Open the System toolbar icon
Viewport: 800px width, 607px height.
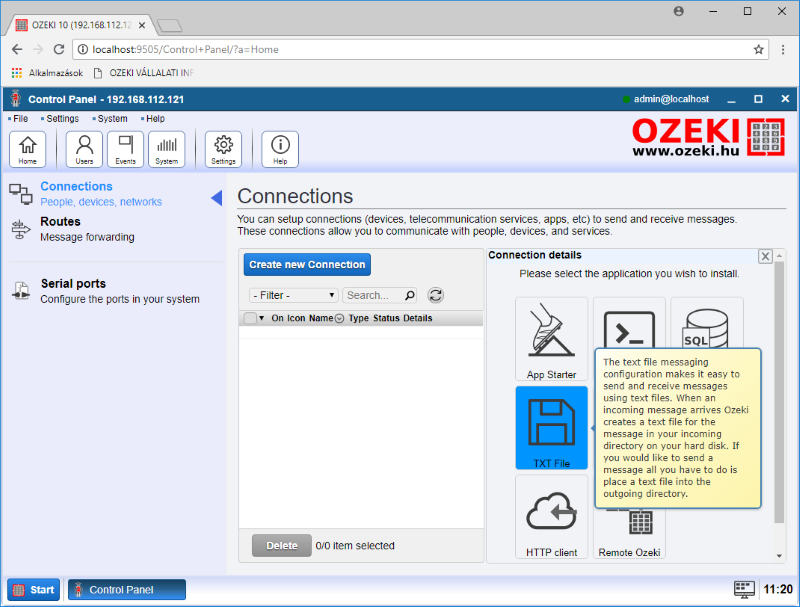(x=167, y=149)
